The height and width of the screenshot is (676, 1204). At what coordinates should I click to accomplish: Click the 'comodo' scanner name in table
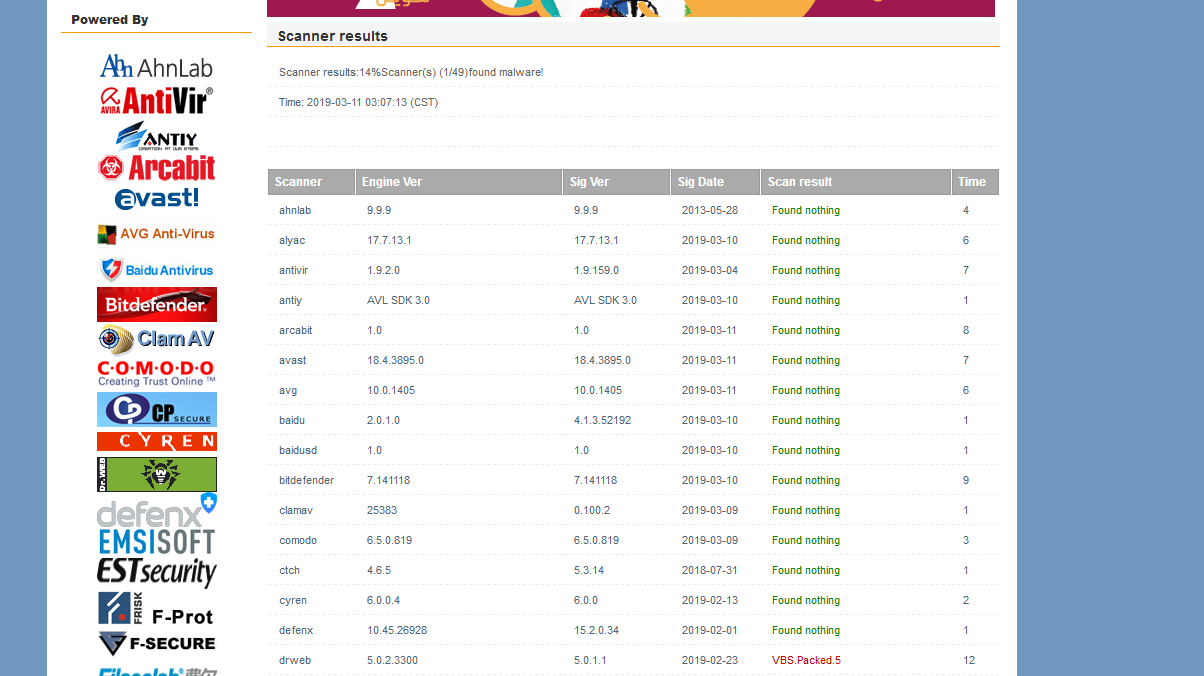tap(298, 540)
